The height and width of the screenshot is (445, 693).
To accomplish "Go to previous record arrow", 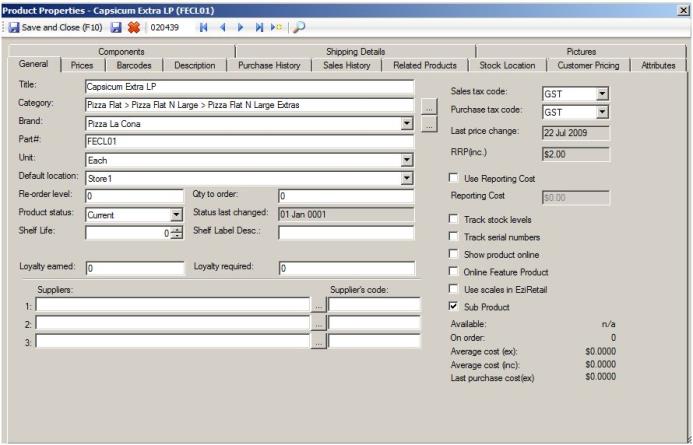I will click(223, 27).
